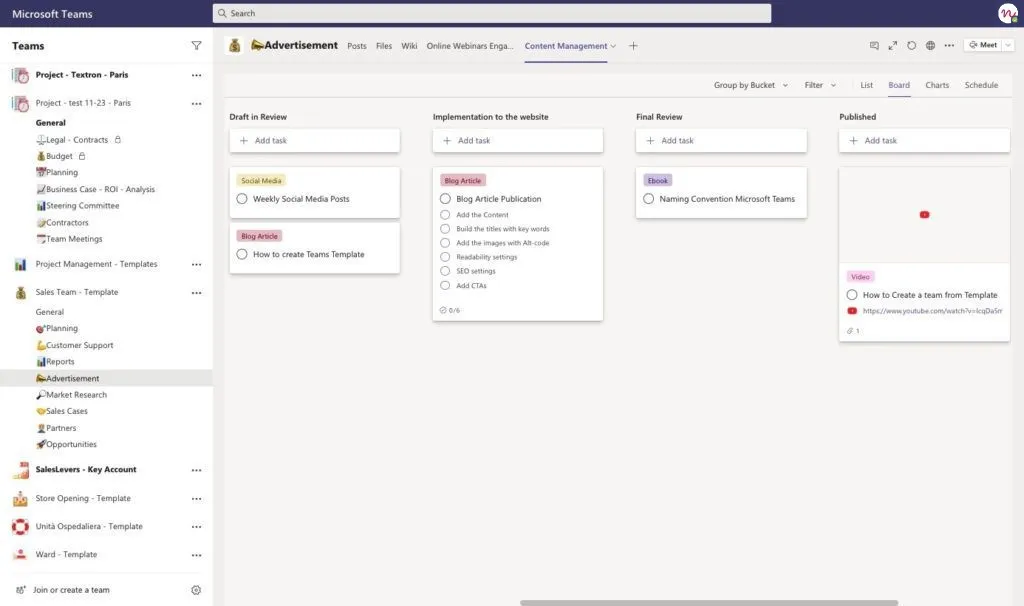Open manage teams gear icon
The width and height of the screenshot is (1024, 606).
click(196, 590)
